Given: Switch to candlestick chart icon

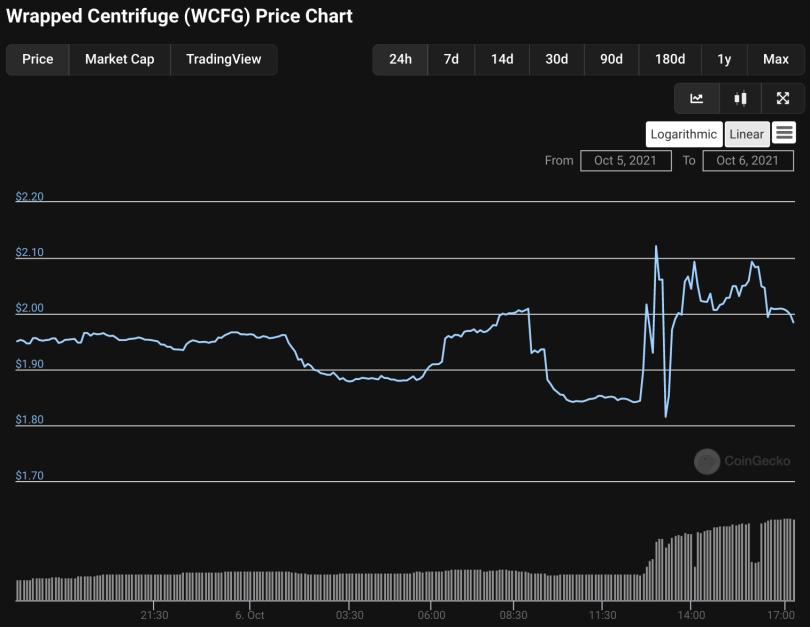Looking at the screenshot, I should point(740,98).
